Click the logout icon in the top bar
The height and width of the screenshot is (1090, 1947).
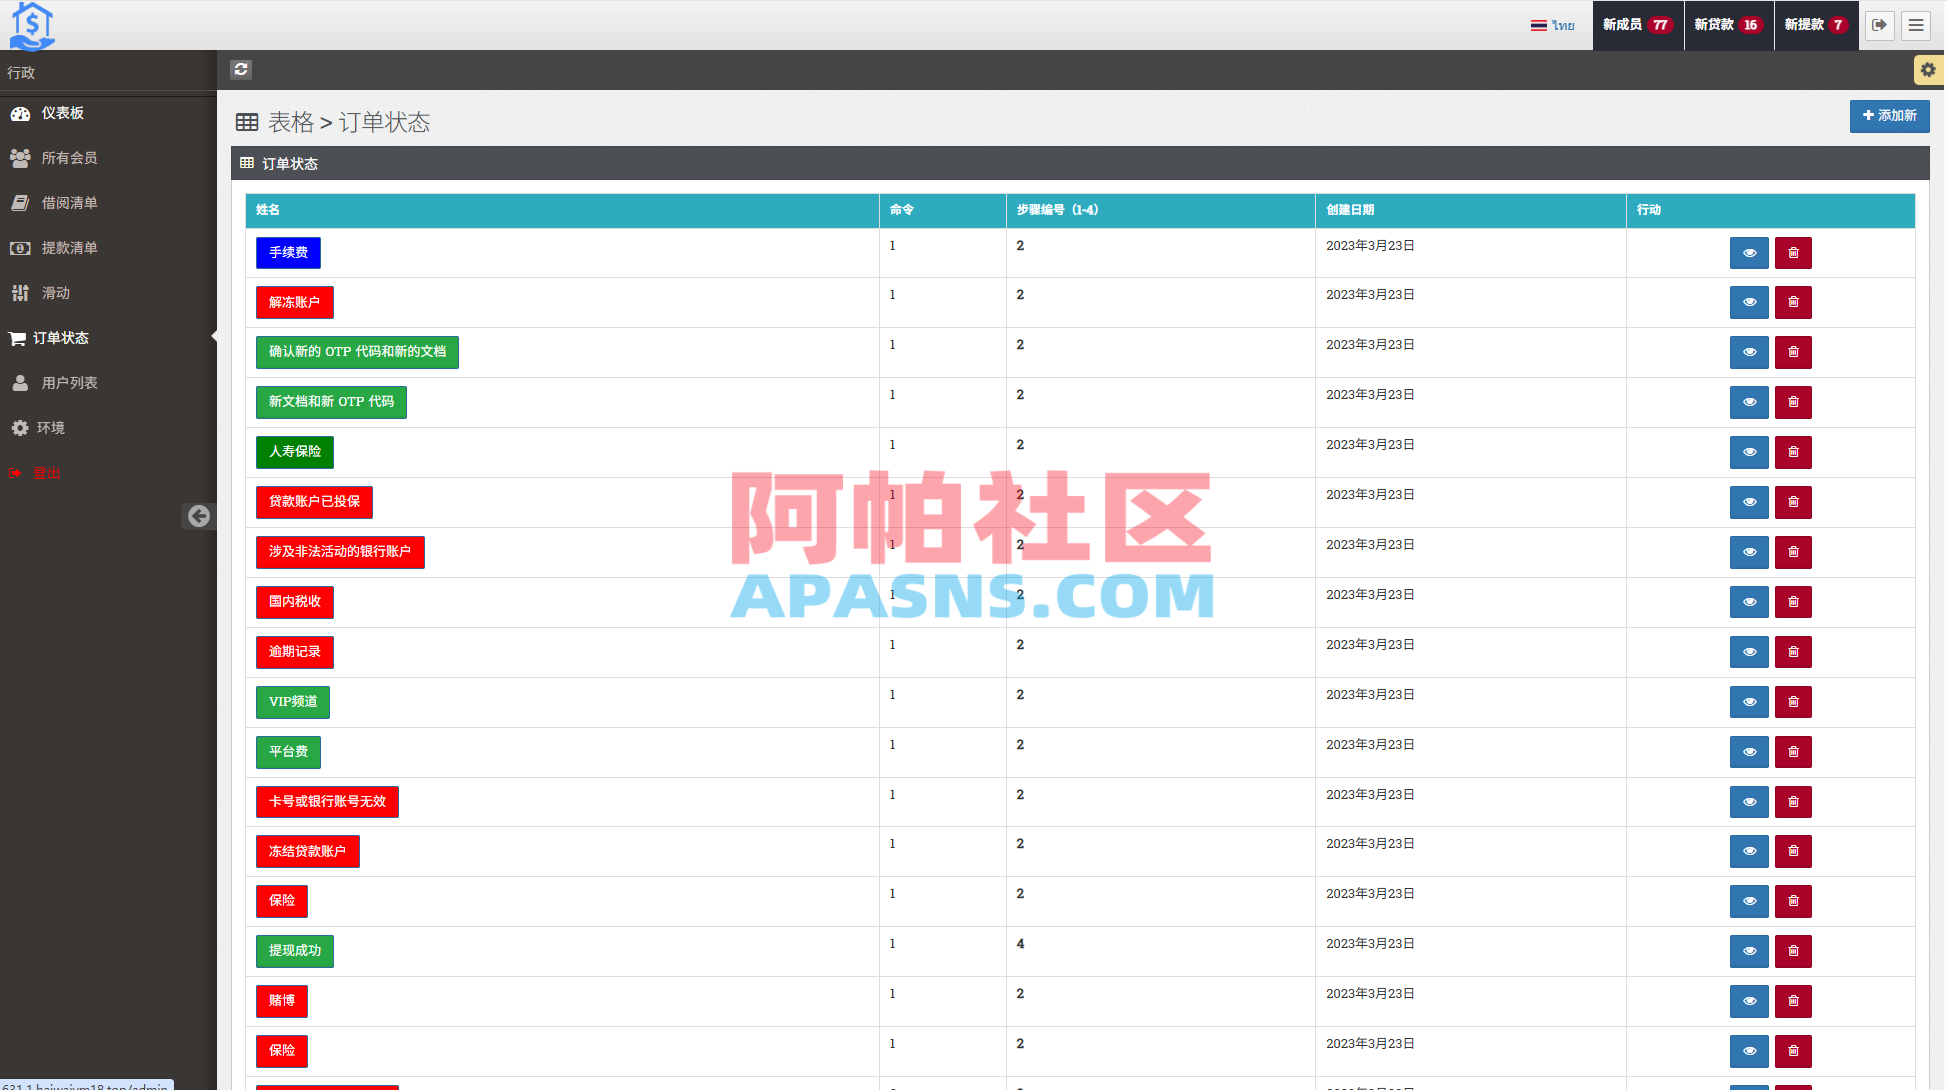click(1879, 25)
